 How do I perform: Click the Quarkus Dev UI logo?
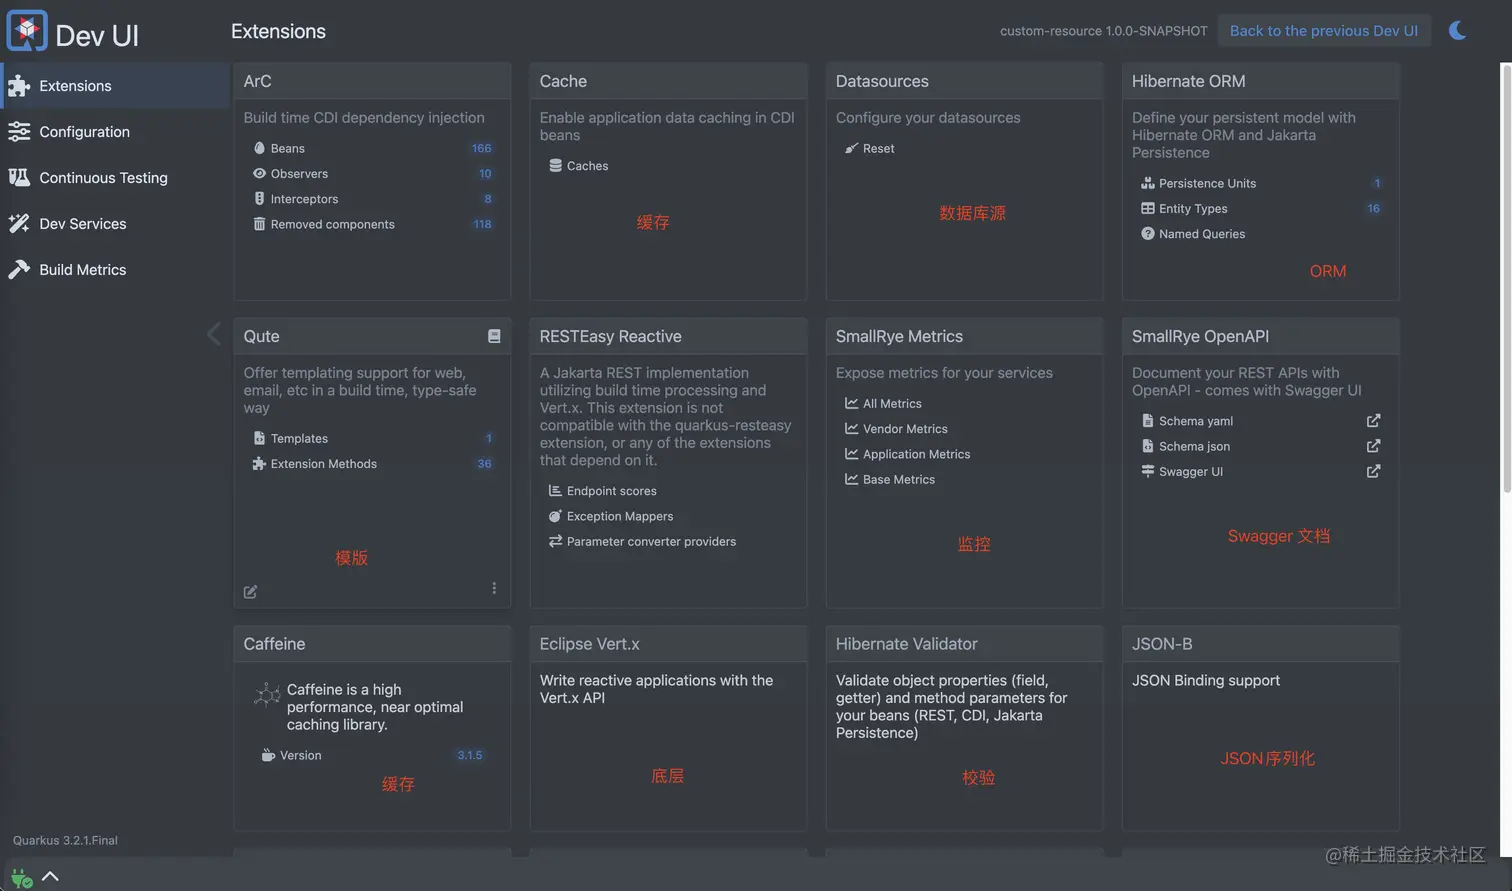click(x=27, y=32)
